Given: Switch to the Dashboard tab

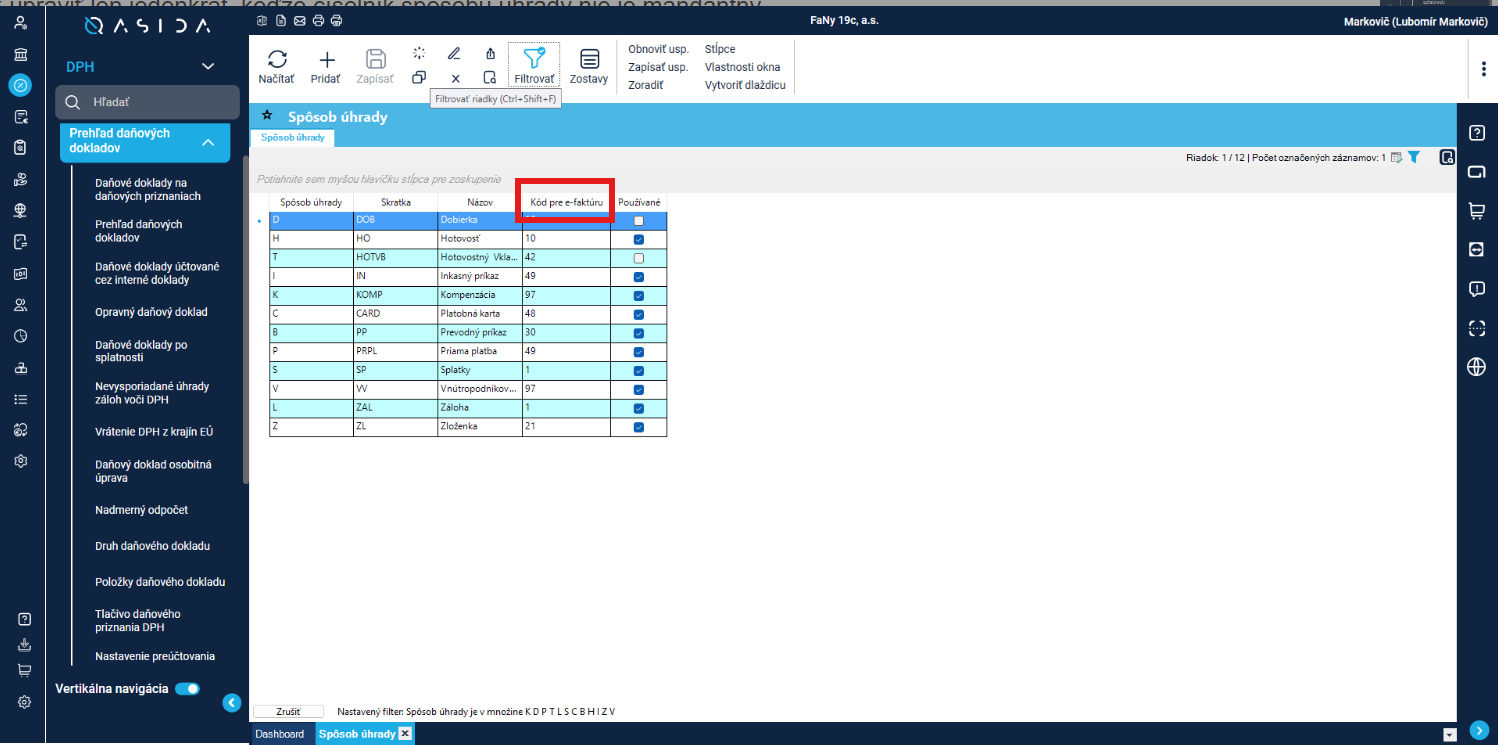Looking at the screenshot, I should [x=279, y=734].
